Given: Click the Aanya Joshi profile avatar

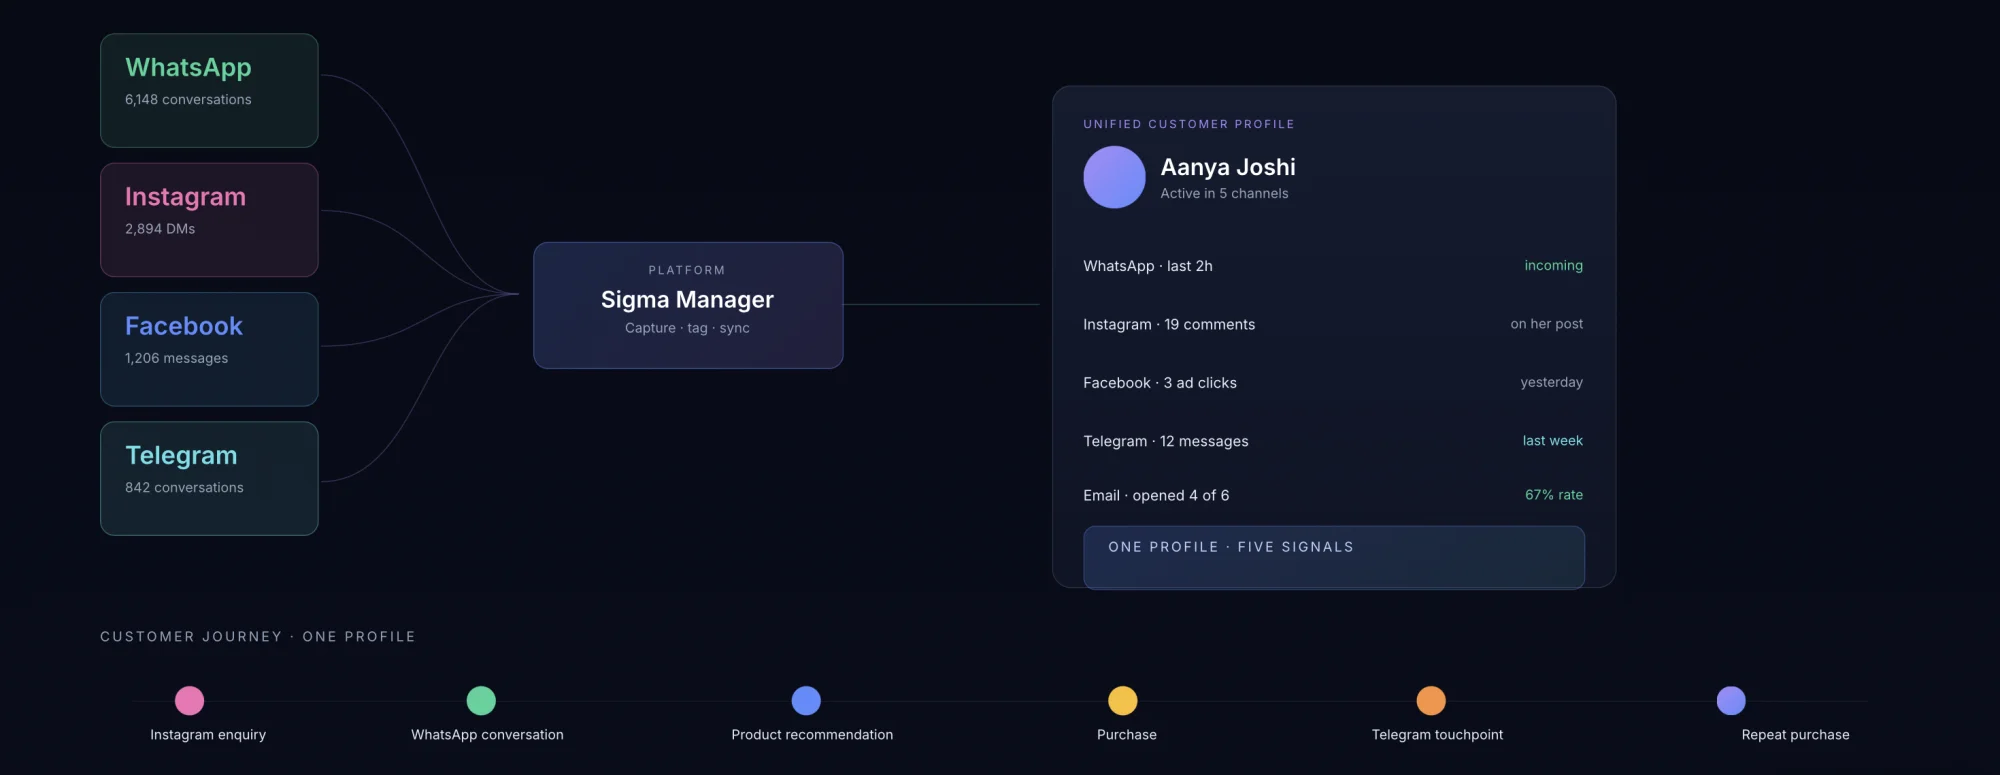Looking at the screenshot, I should [x=1114, y=177].
